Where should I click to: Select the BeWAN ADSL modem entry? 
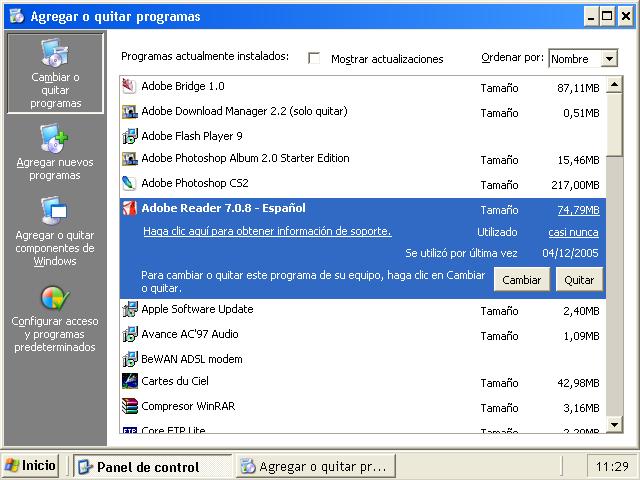(362, 359)
